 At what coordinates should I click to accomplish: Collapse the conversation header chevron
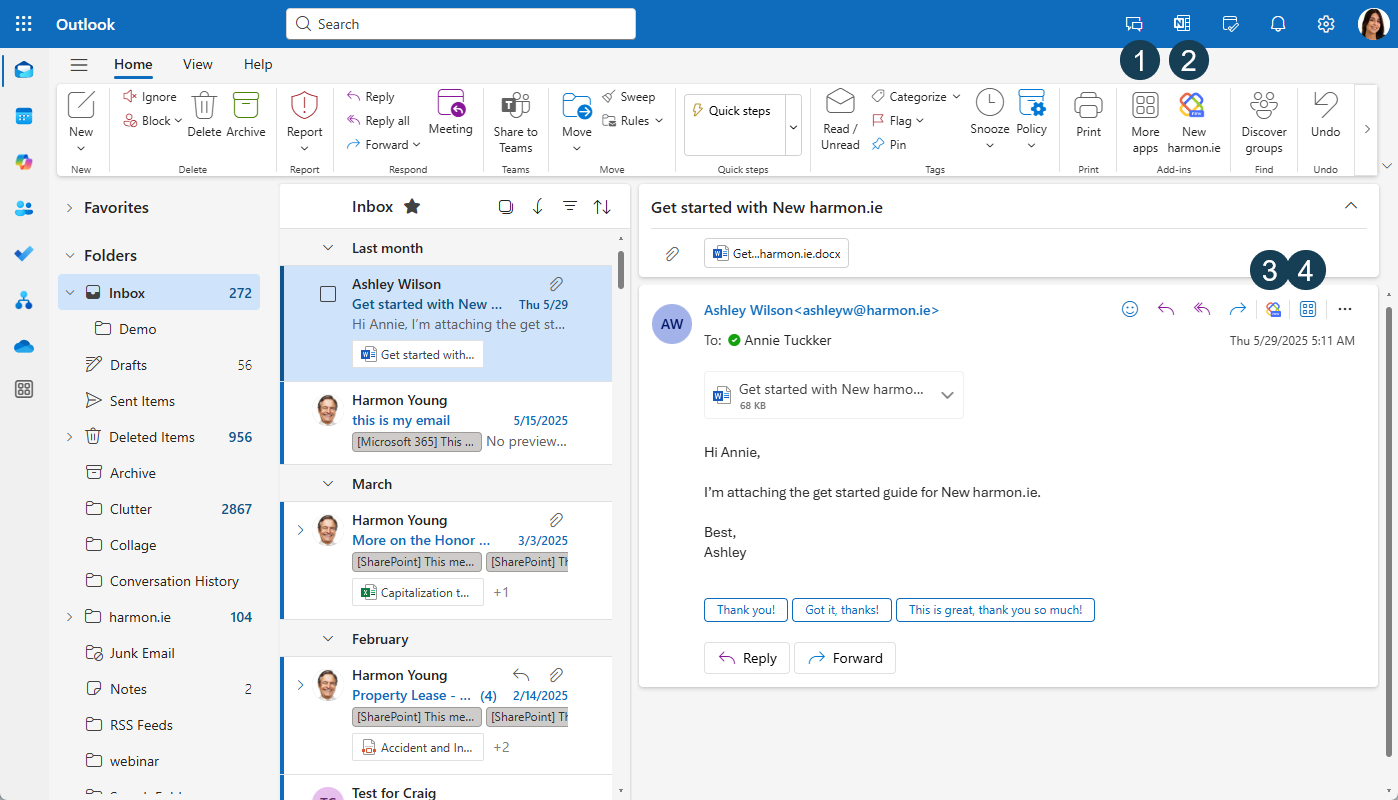pos(1351,206)
